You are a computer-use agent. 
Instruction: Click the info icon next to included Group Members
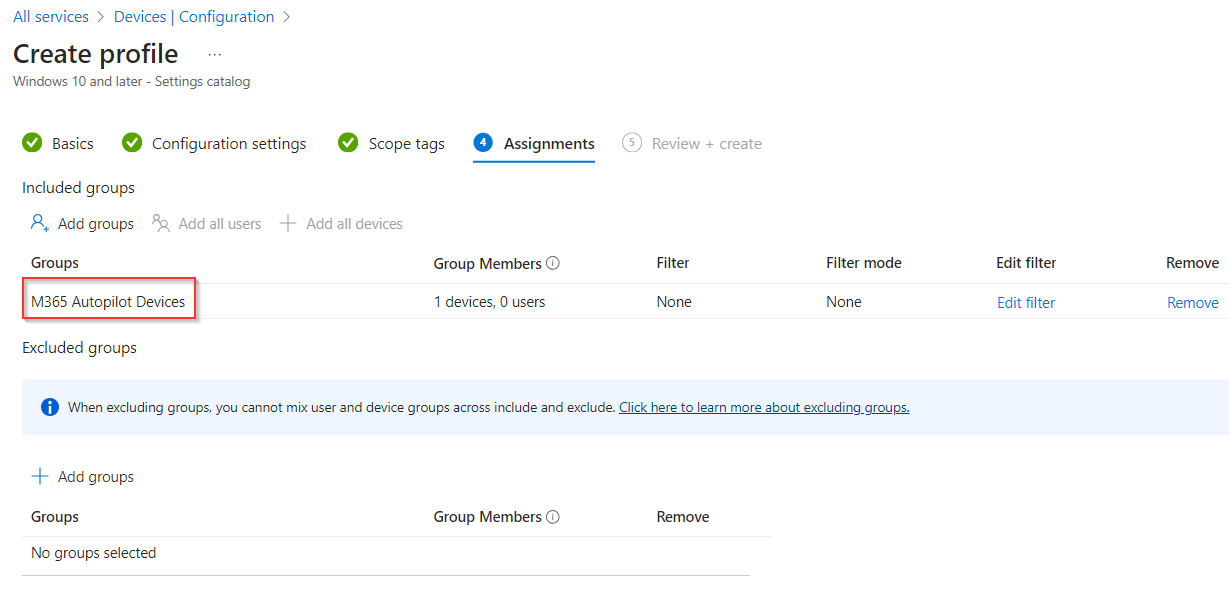(553, 263)
